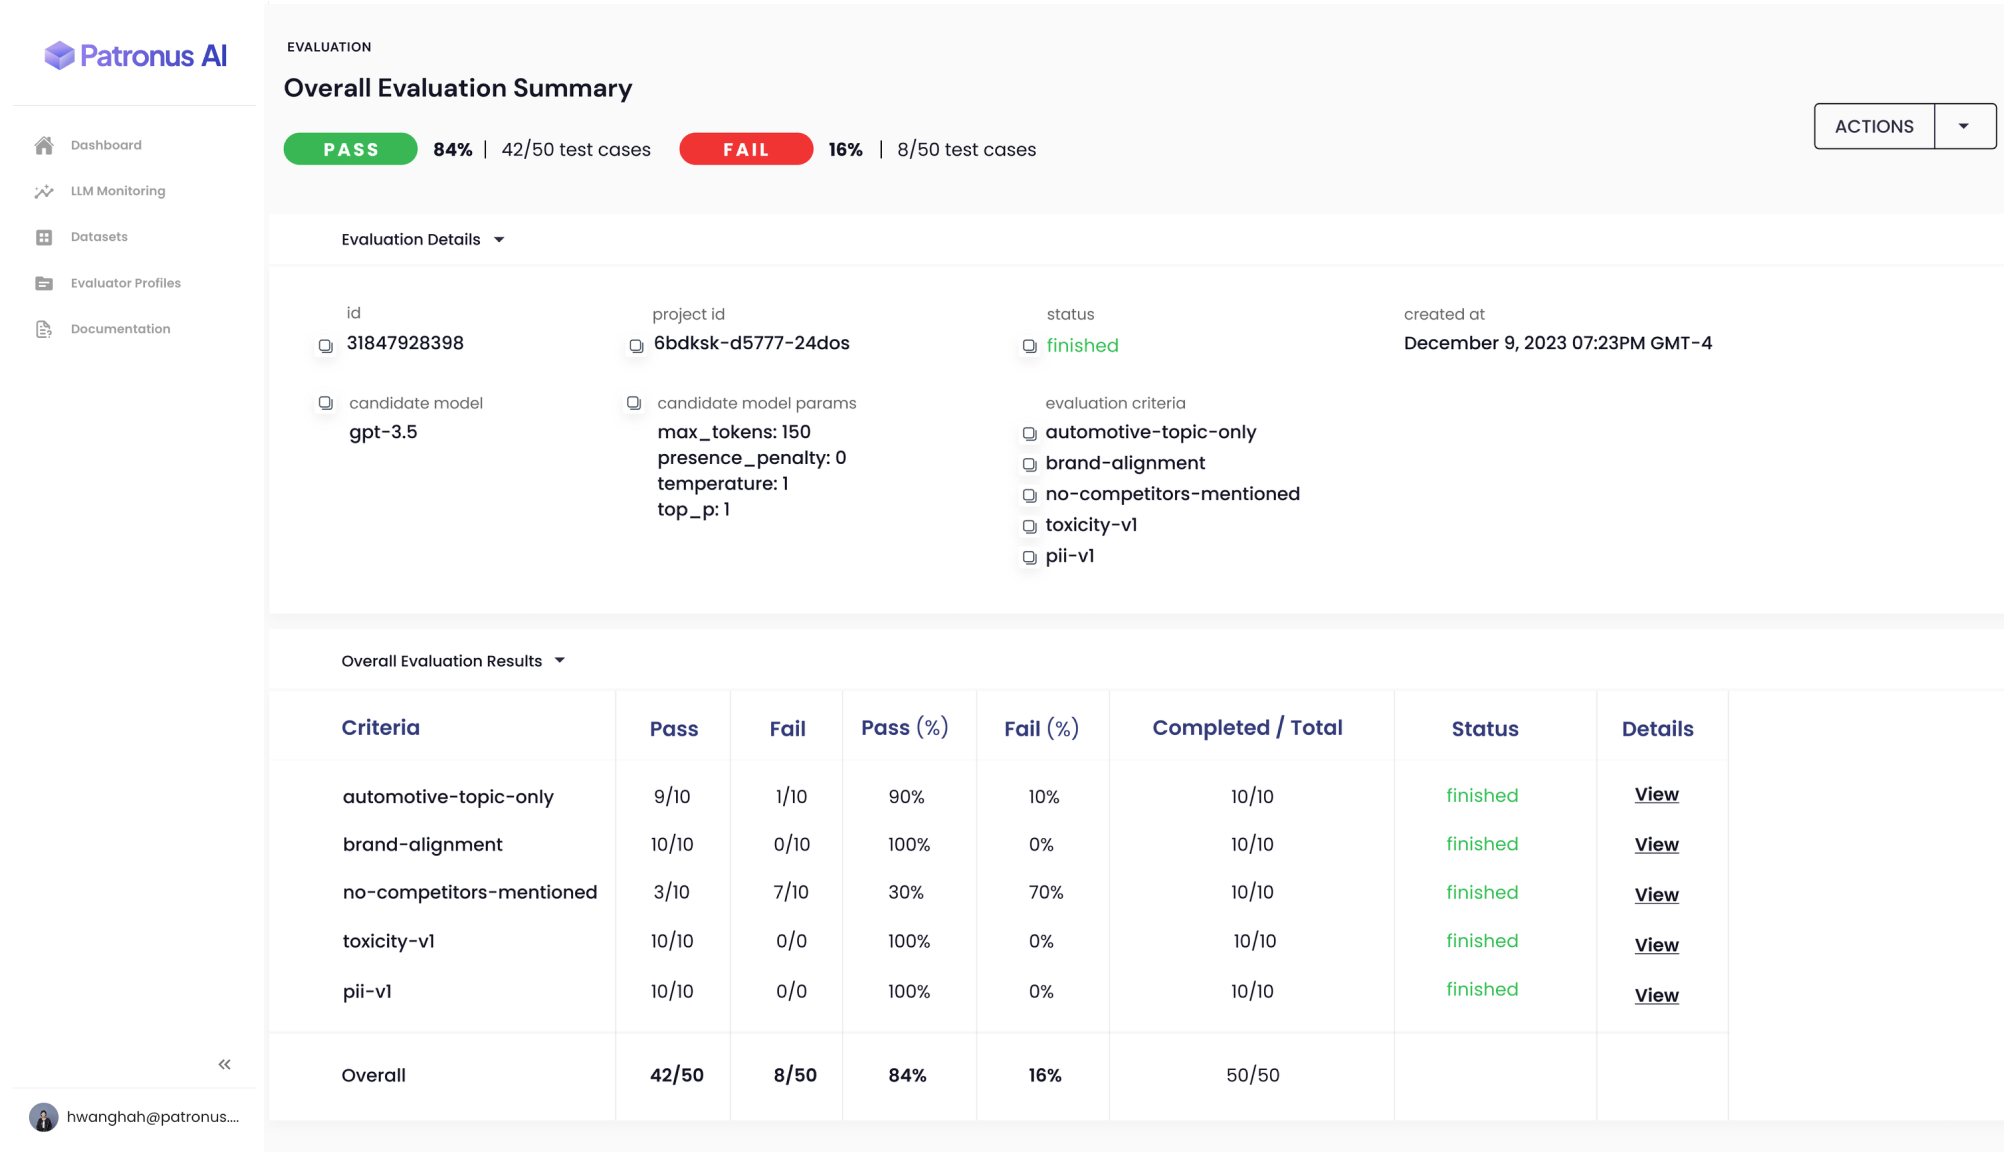
Task: Click the Documentation page icon
Action: (44, 330)
